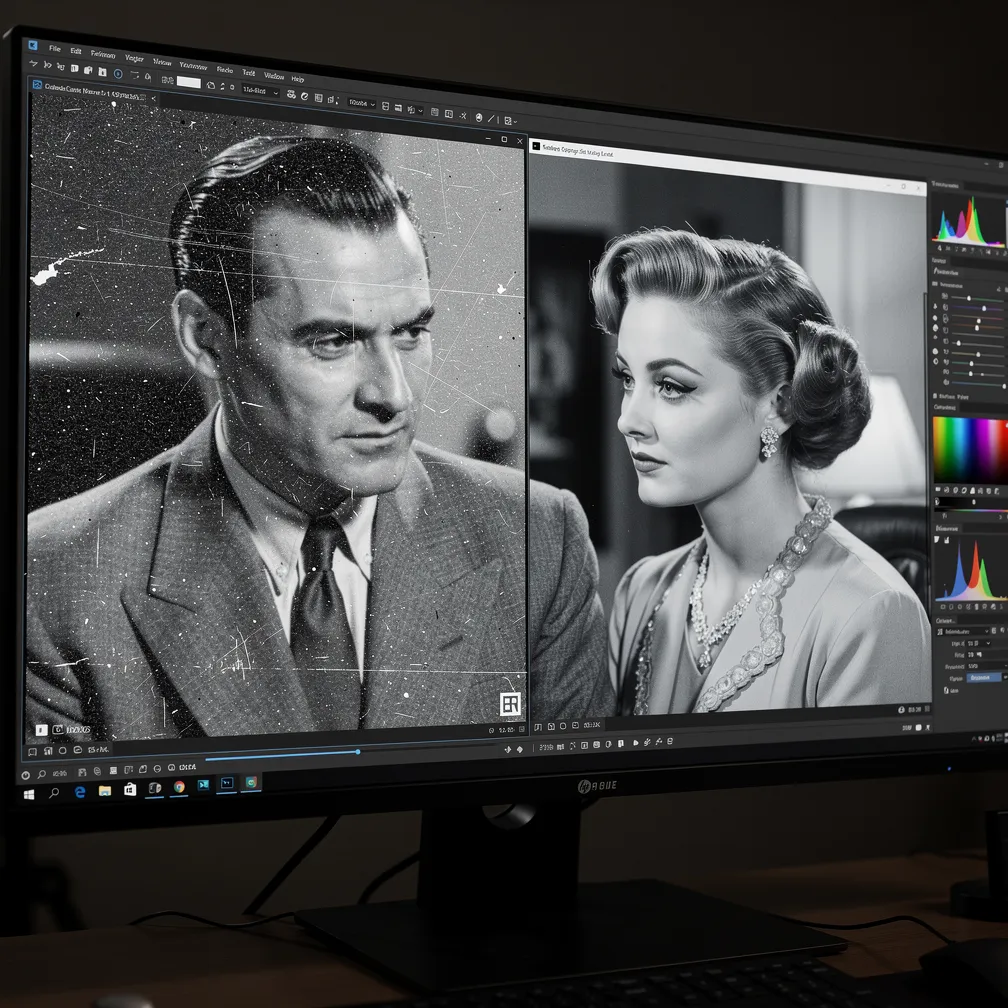
Task: Click the diagonal line tool icon in the toolbar
Action: coord(491,119)
